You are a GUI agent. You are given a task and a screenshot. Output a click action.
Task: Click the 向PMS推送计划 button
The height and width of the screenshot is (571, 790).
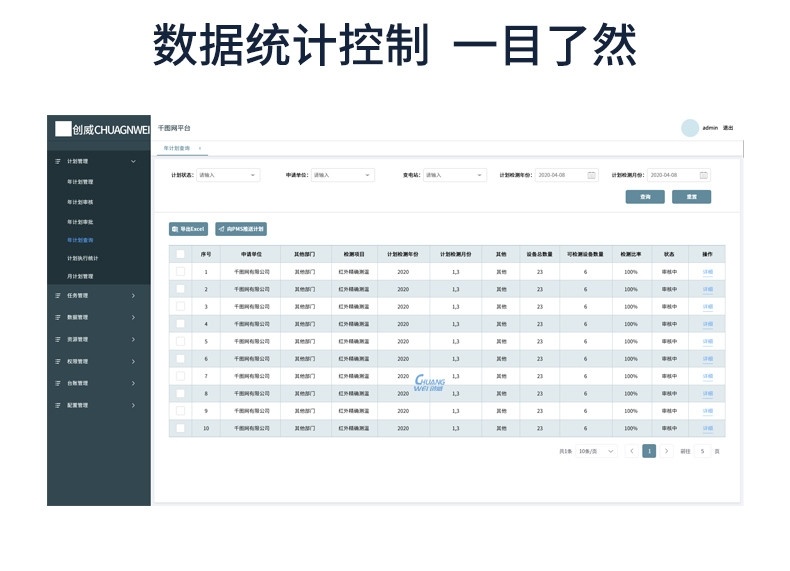[x=241, y=229]
